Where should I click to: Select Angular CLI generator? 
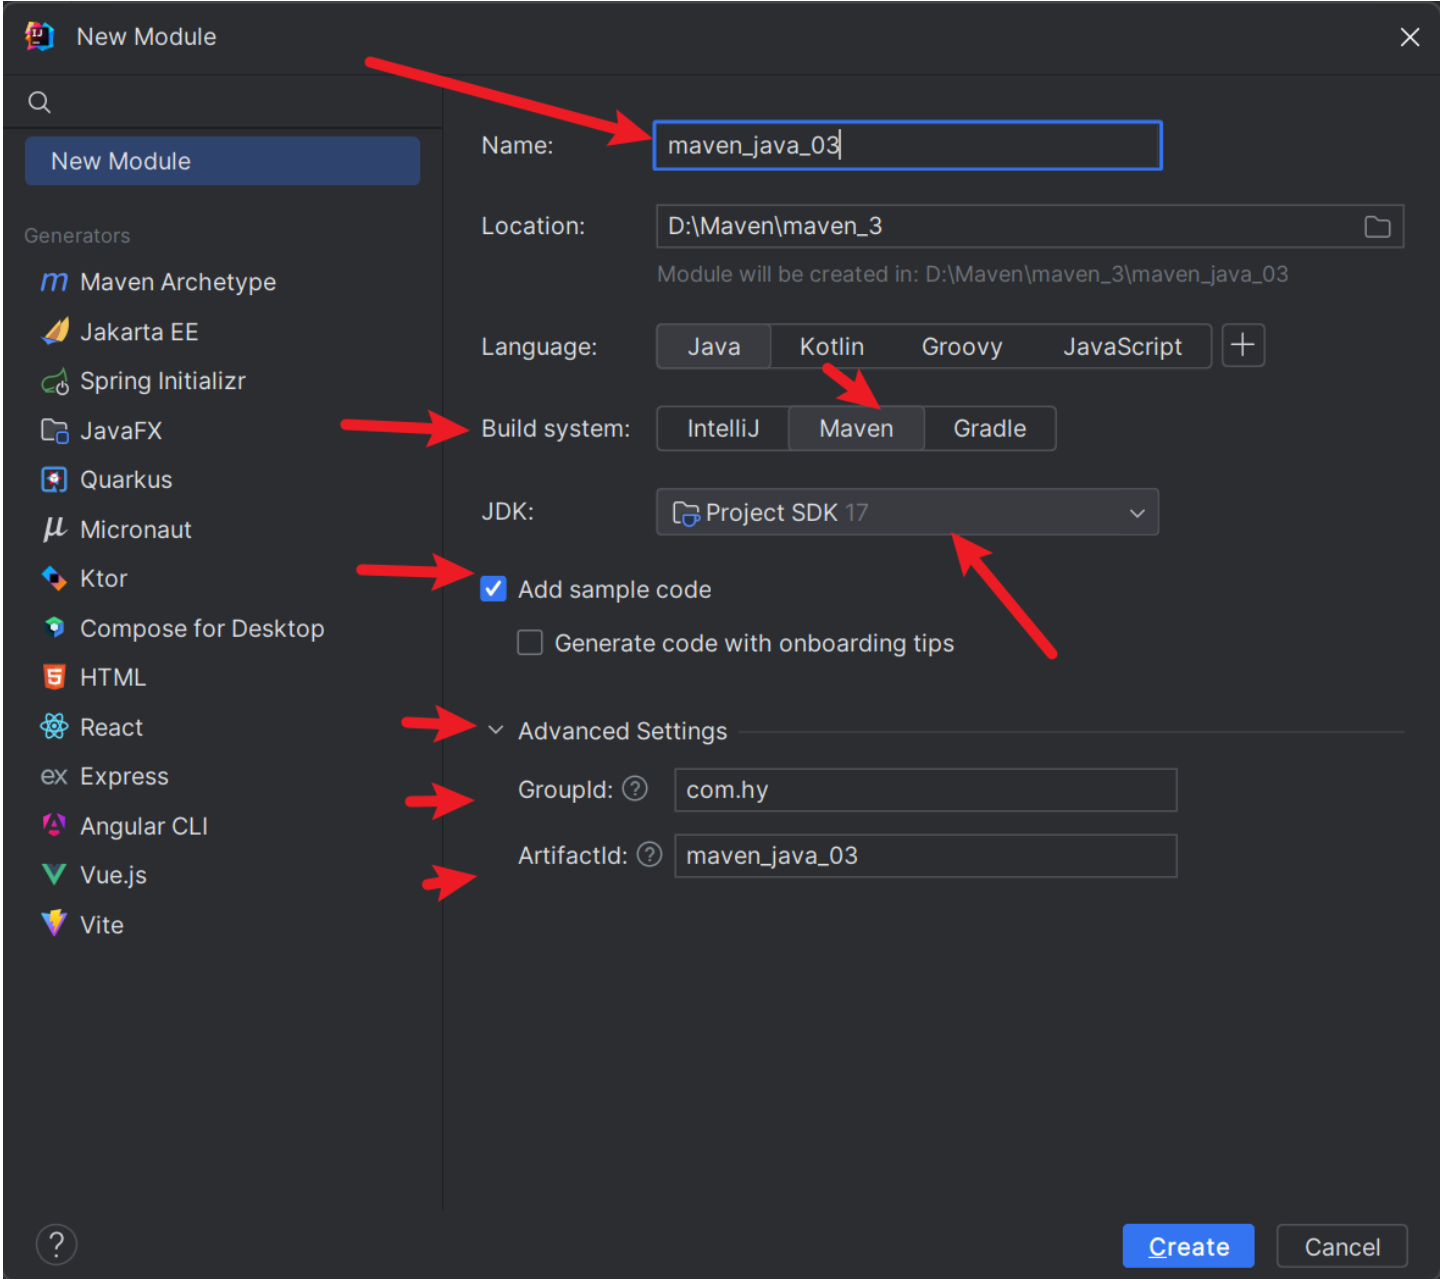(144, 826)
